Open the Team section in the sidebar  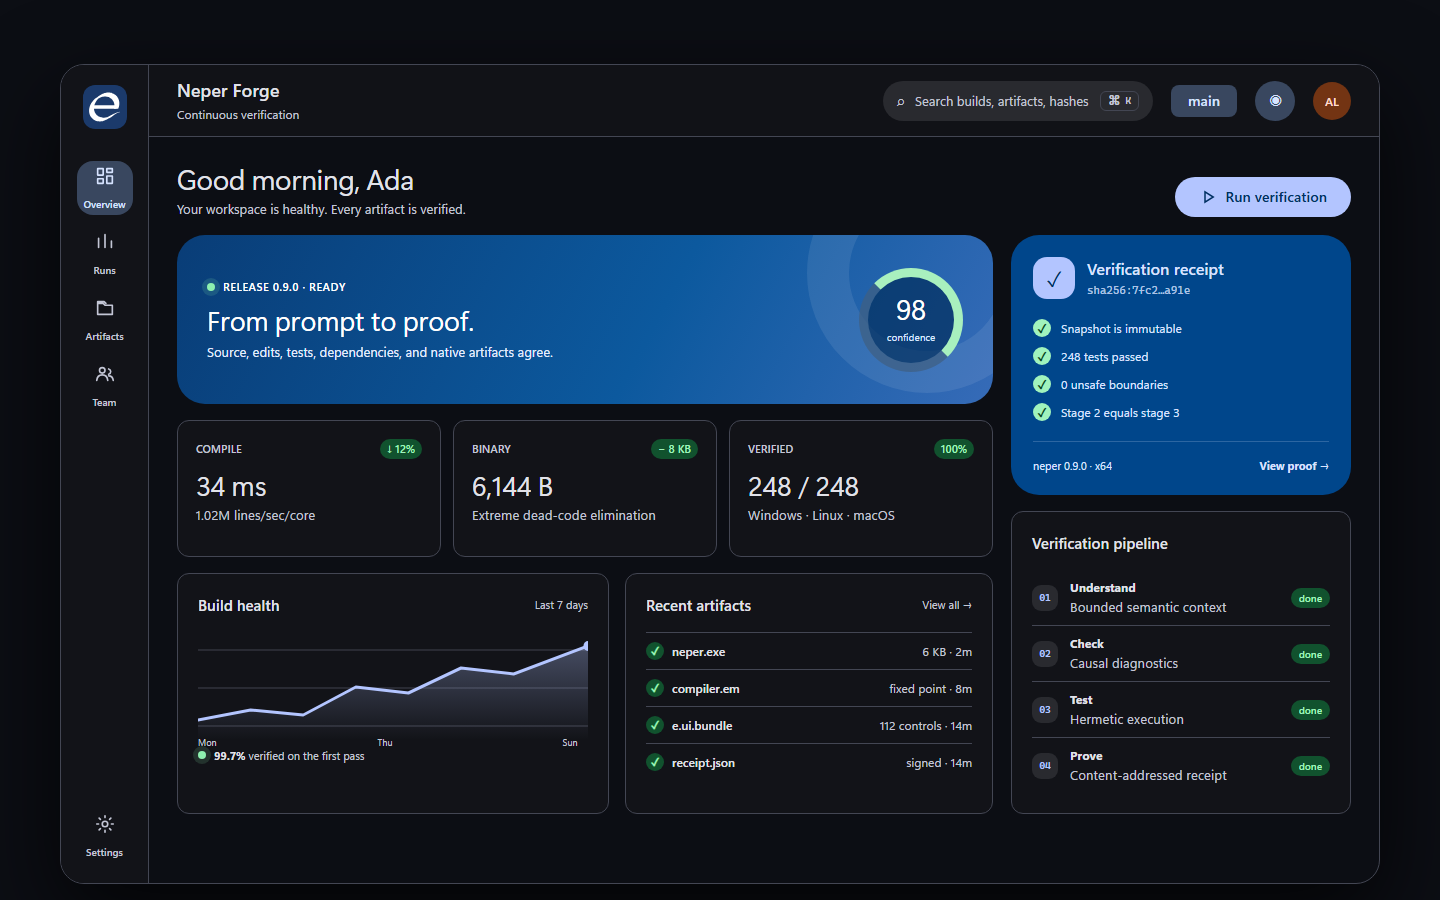click(x=105, y=386)
